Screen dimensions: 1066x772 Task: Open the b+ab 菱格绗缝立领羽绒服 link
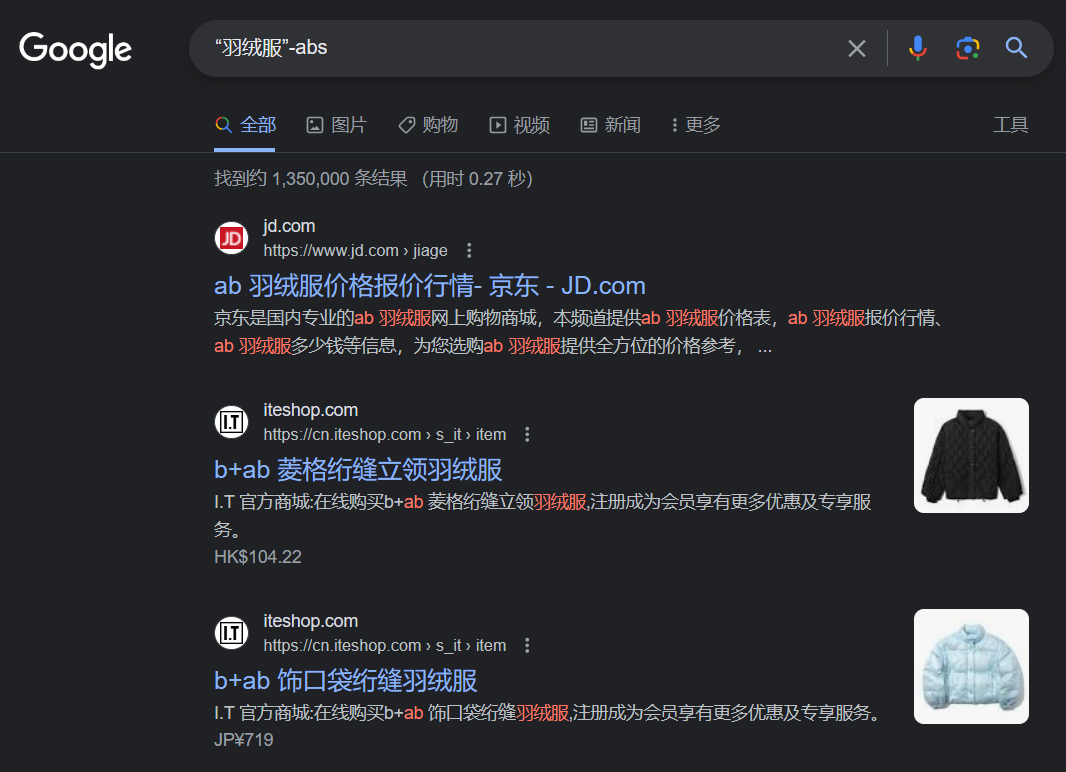[x=358, y=470]
